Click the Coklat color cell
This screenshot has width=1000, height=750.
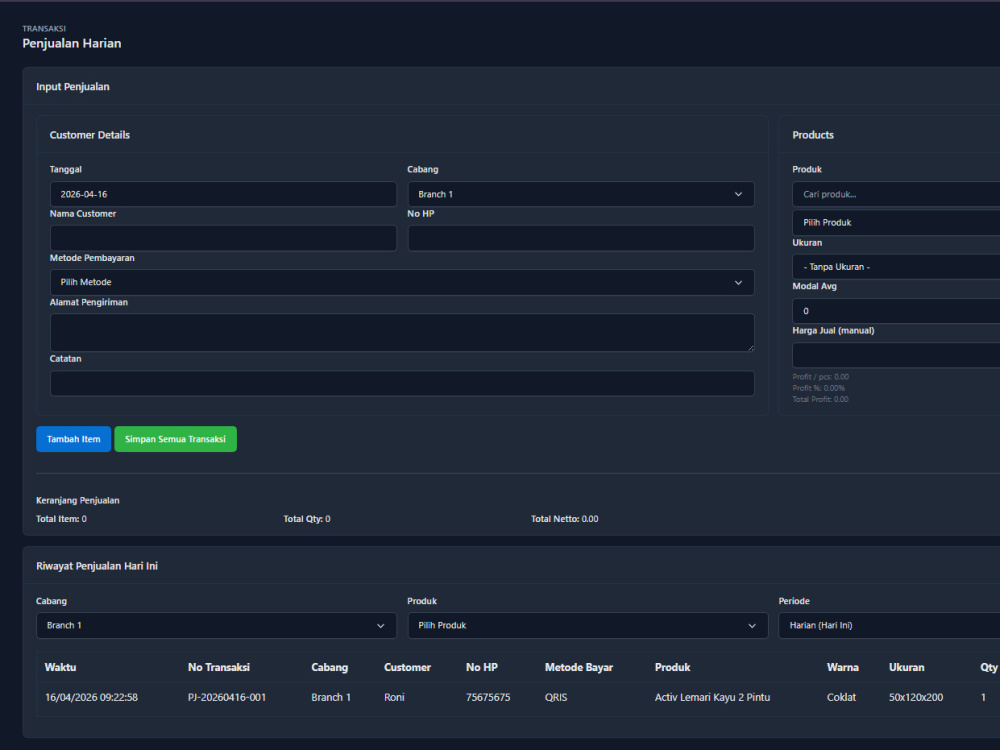[x=841, y=697]
